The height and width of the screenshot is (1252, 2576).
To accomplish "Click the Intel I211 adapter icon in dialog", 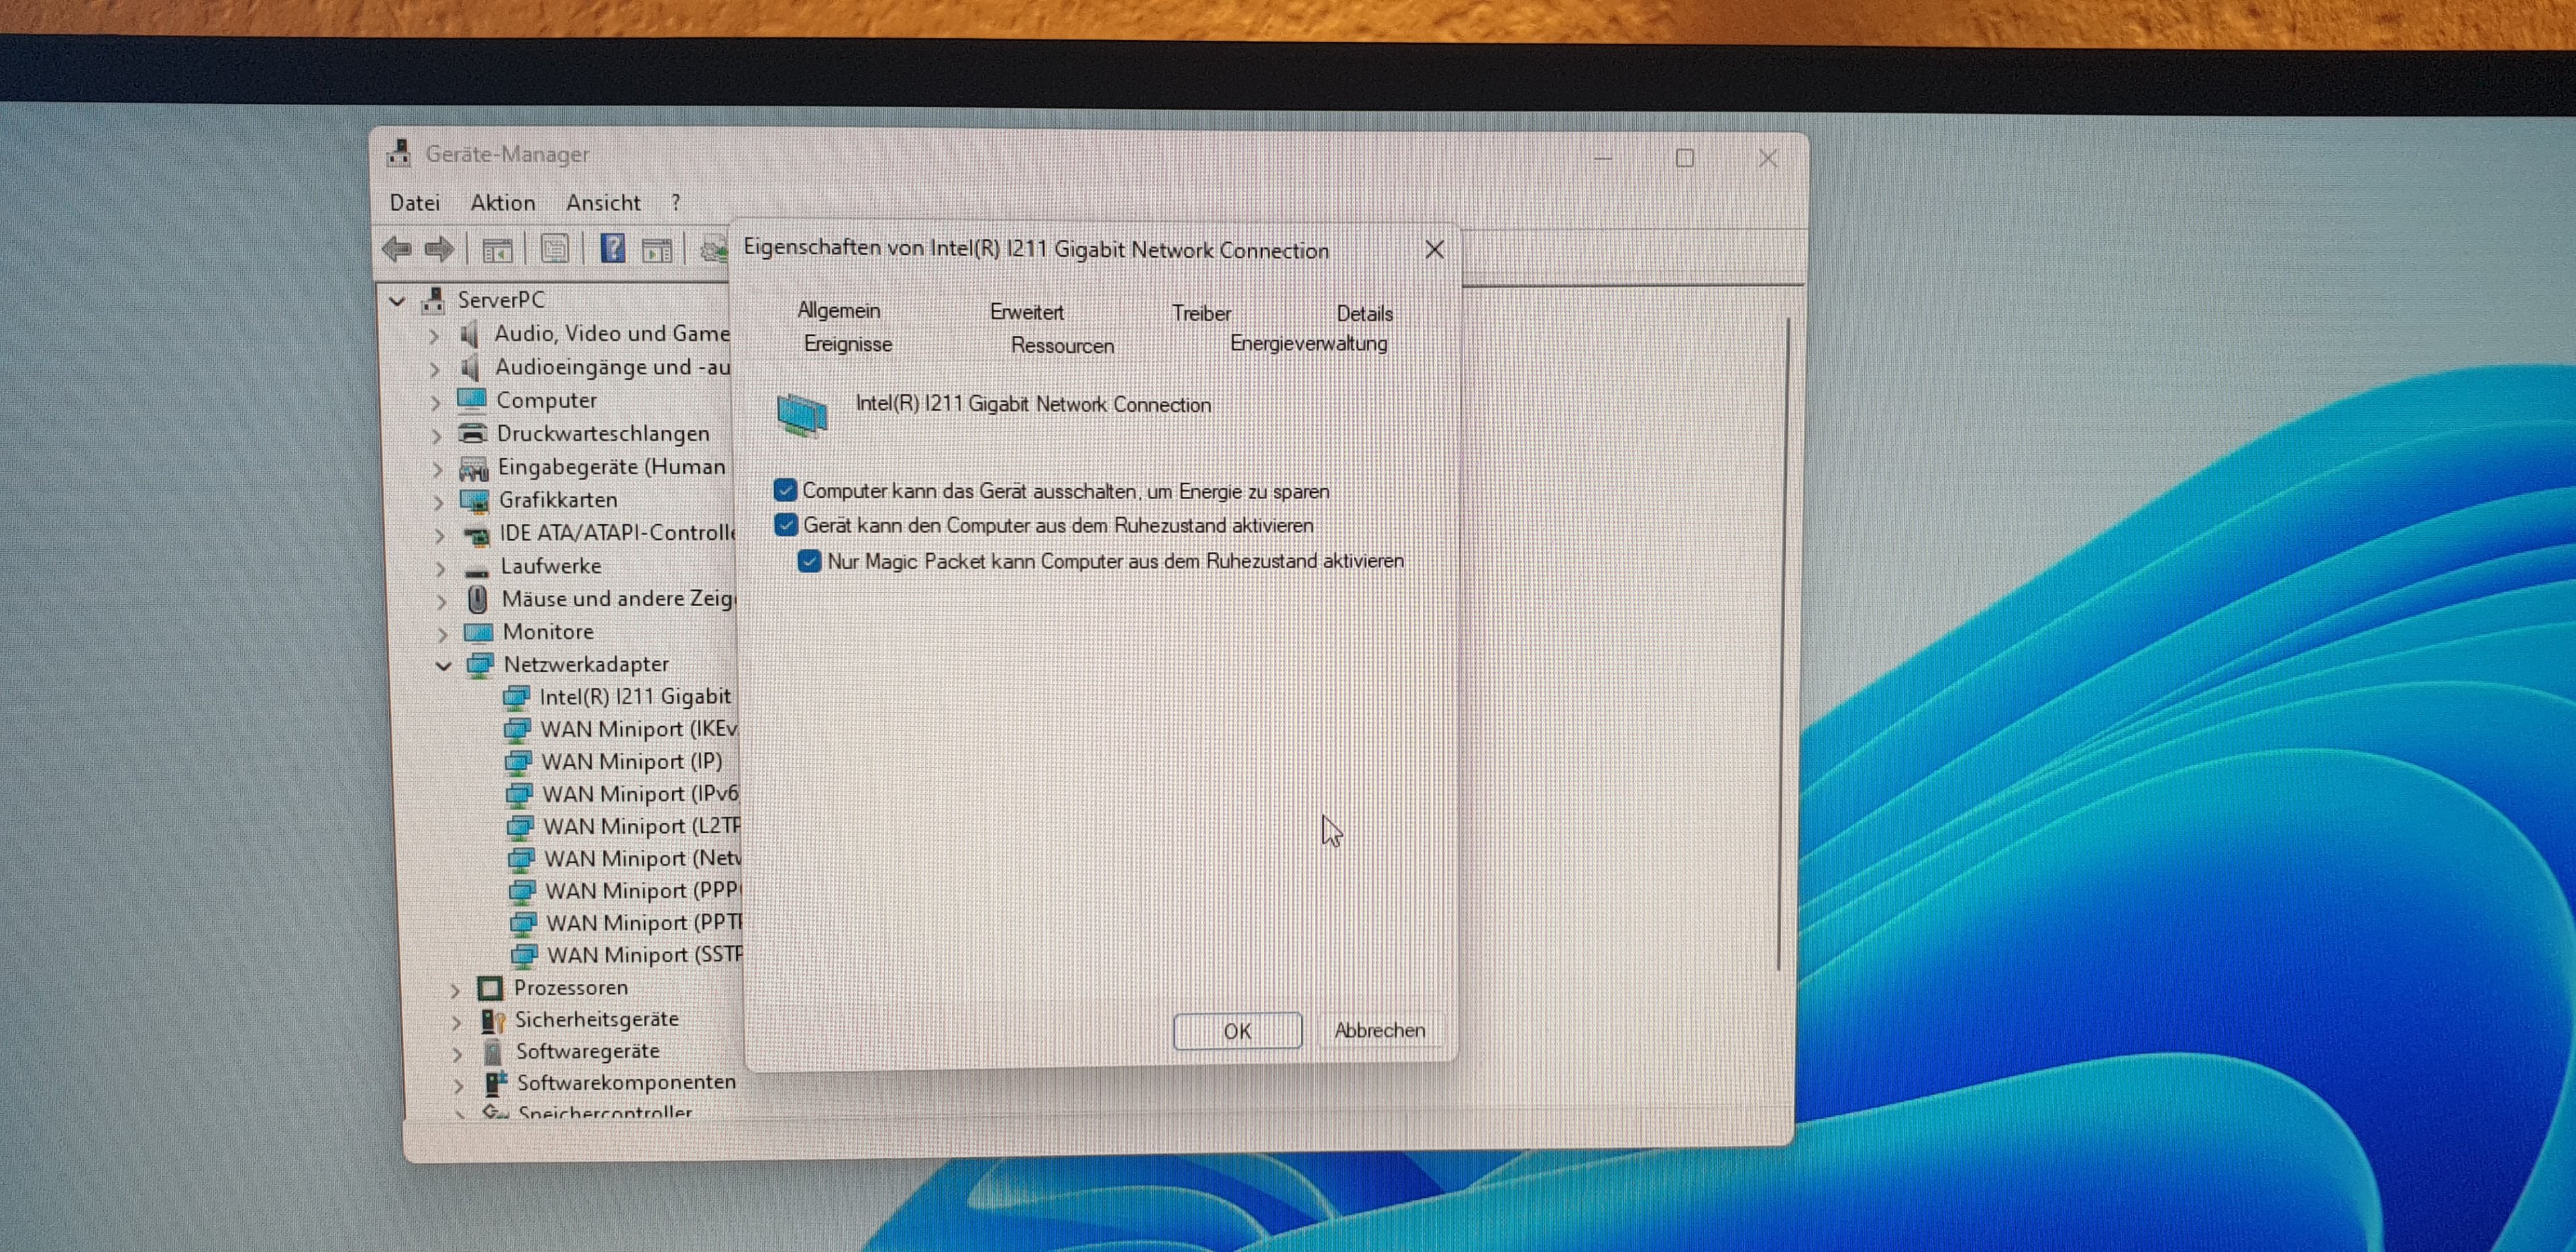I will pyautogui.click(x=802, y=414).
